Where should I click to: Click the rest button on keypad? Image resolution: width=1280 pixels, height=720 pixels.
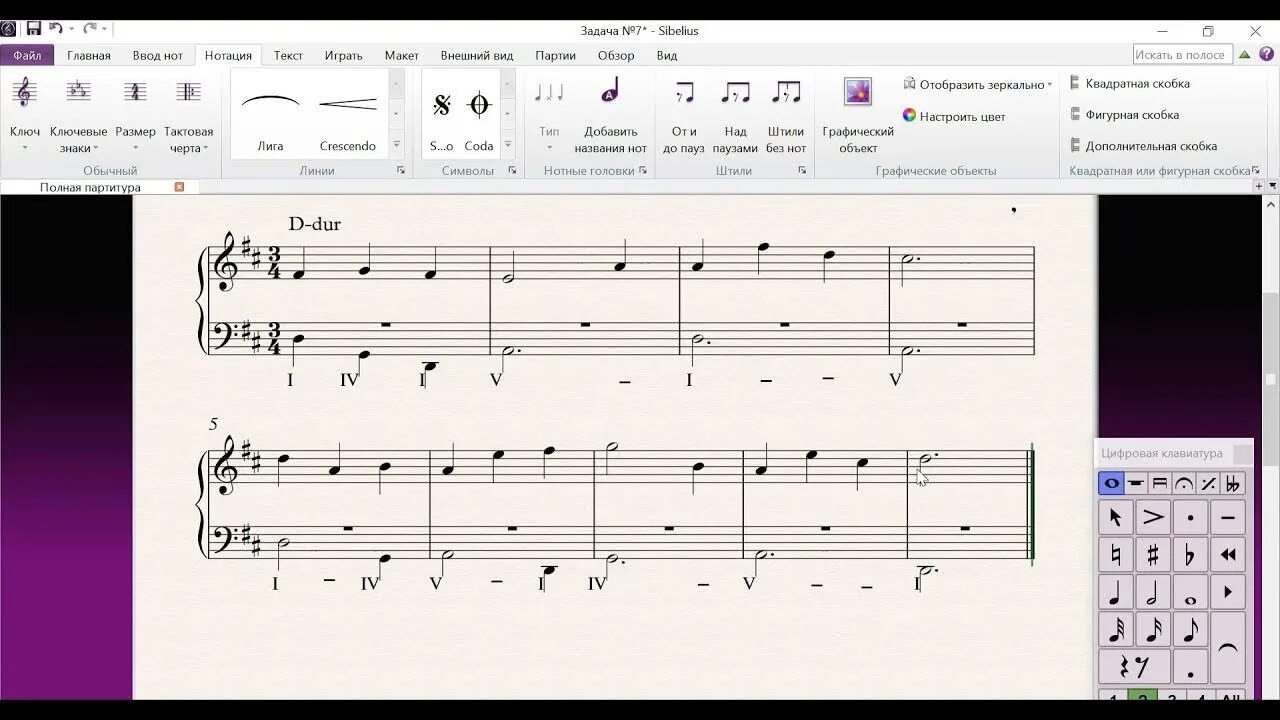click(x=1134, y=666)
